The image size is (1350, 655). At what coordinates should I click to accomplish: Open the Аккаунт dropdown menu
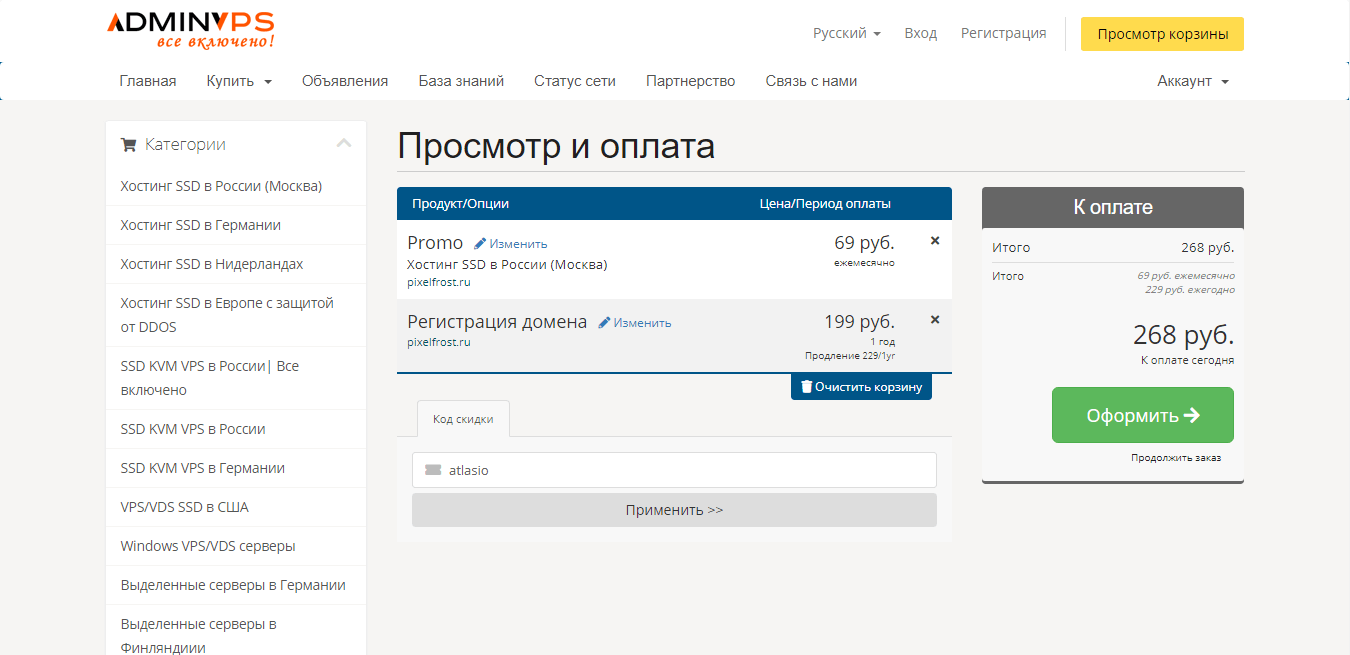click(1192, 81)
